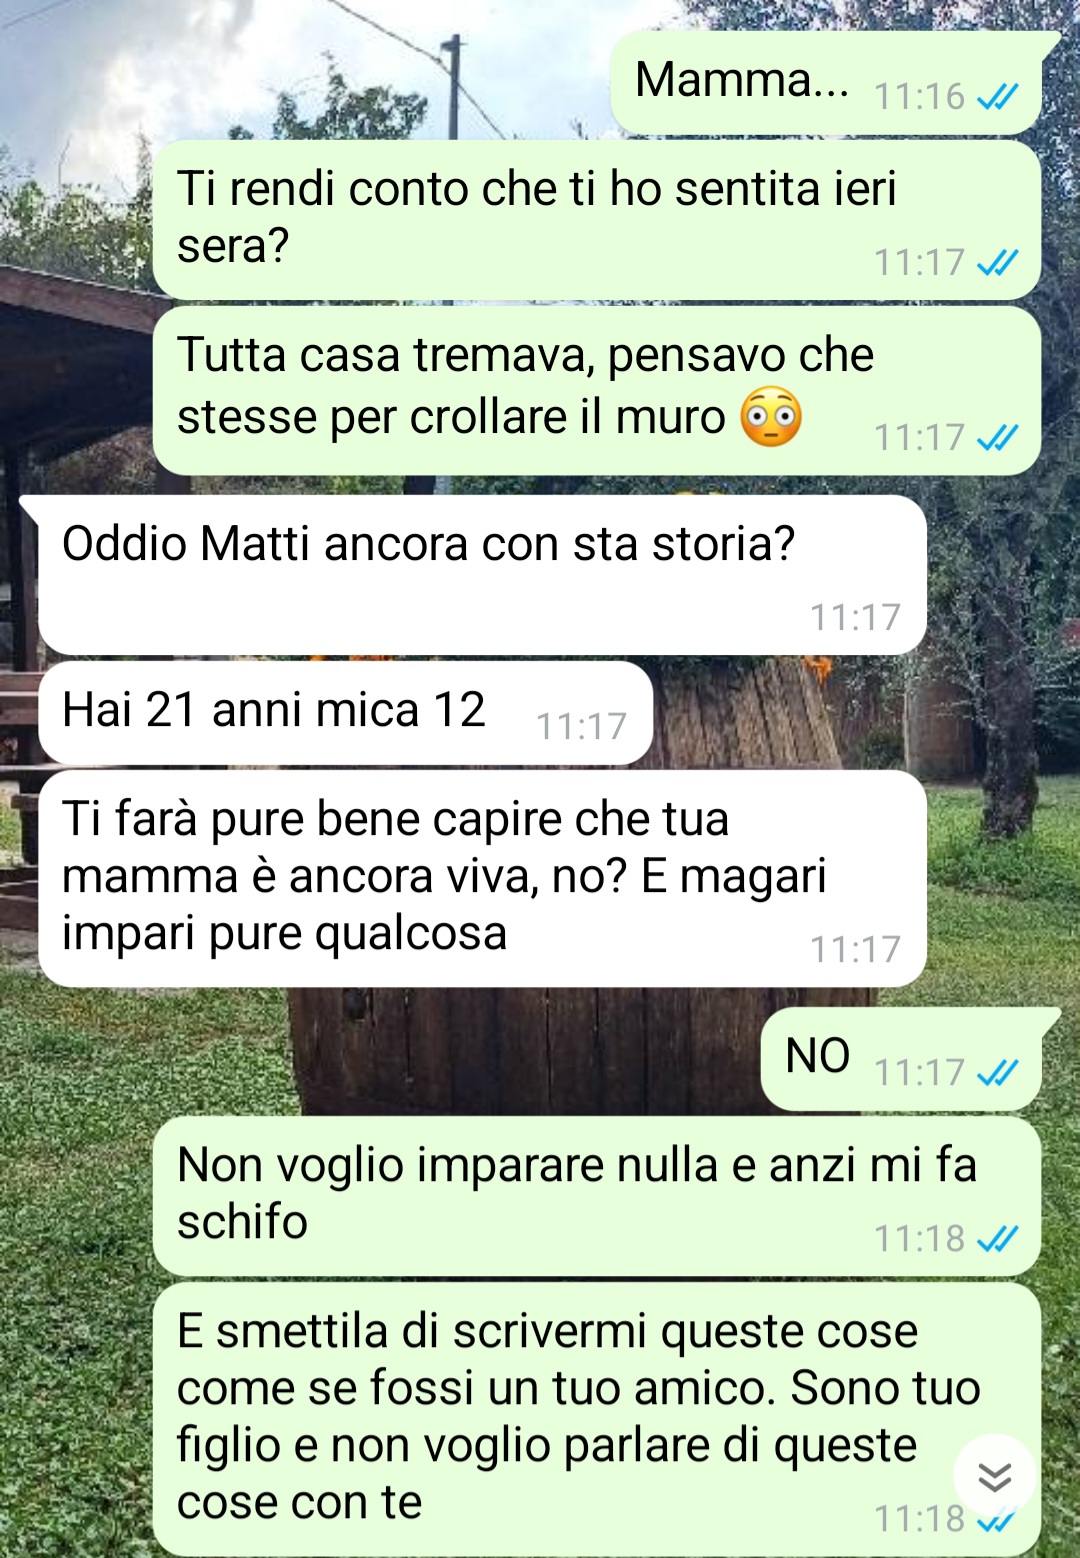1080x1558 pixels.
Task: Tap 11:18 timestamp on 'schifo' message
Action: coord(919,1239)
